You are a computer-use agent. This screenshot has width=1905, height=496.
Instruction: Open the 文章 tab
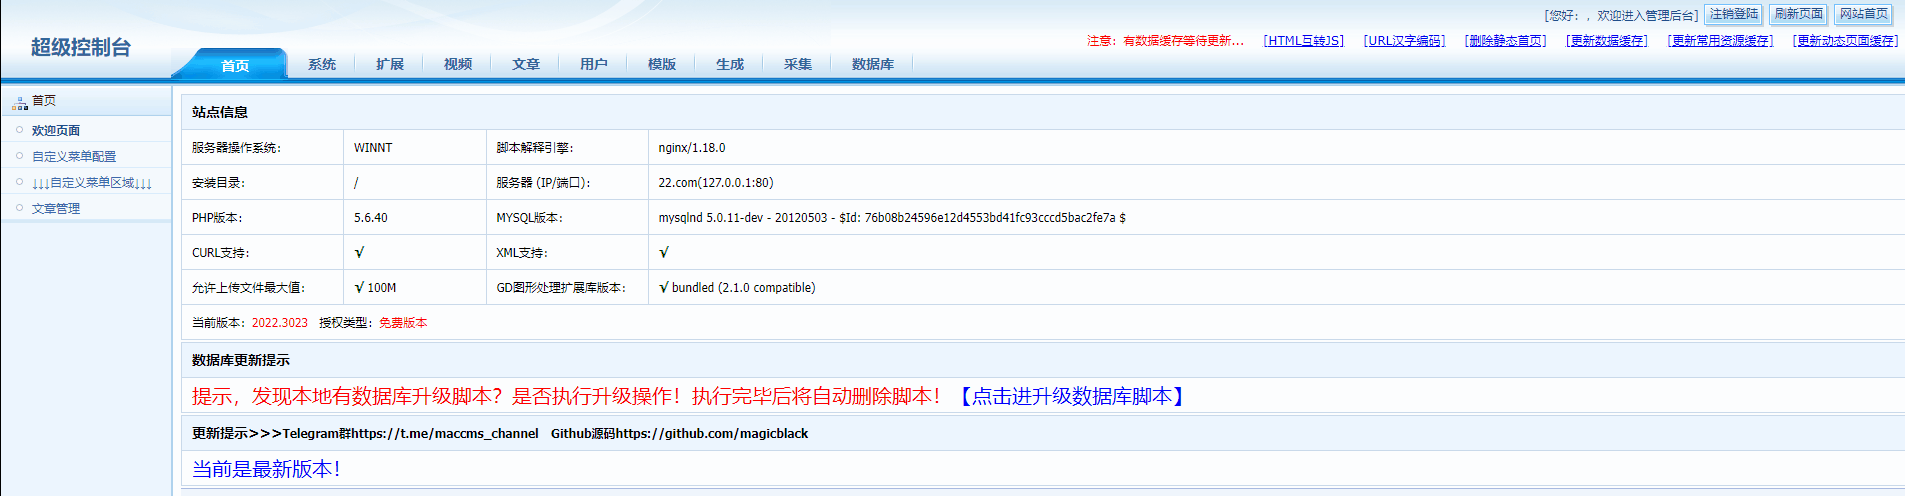(x=526, y=64)
